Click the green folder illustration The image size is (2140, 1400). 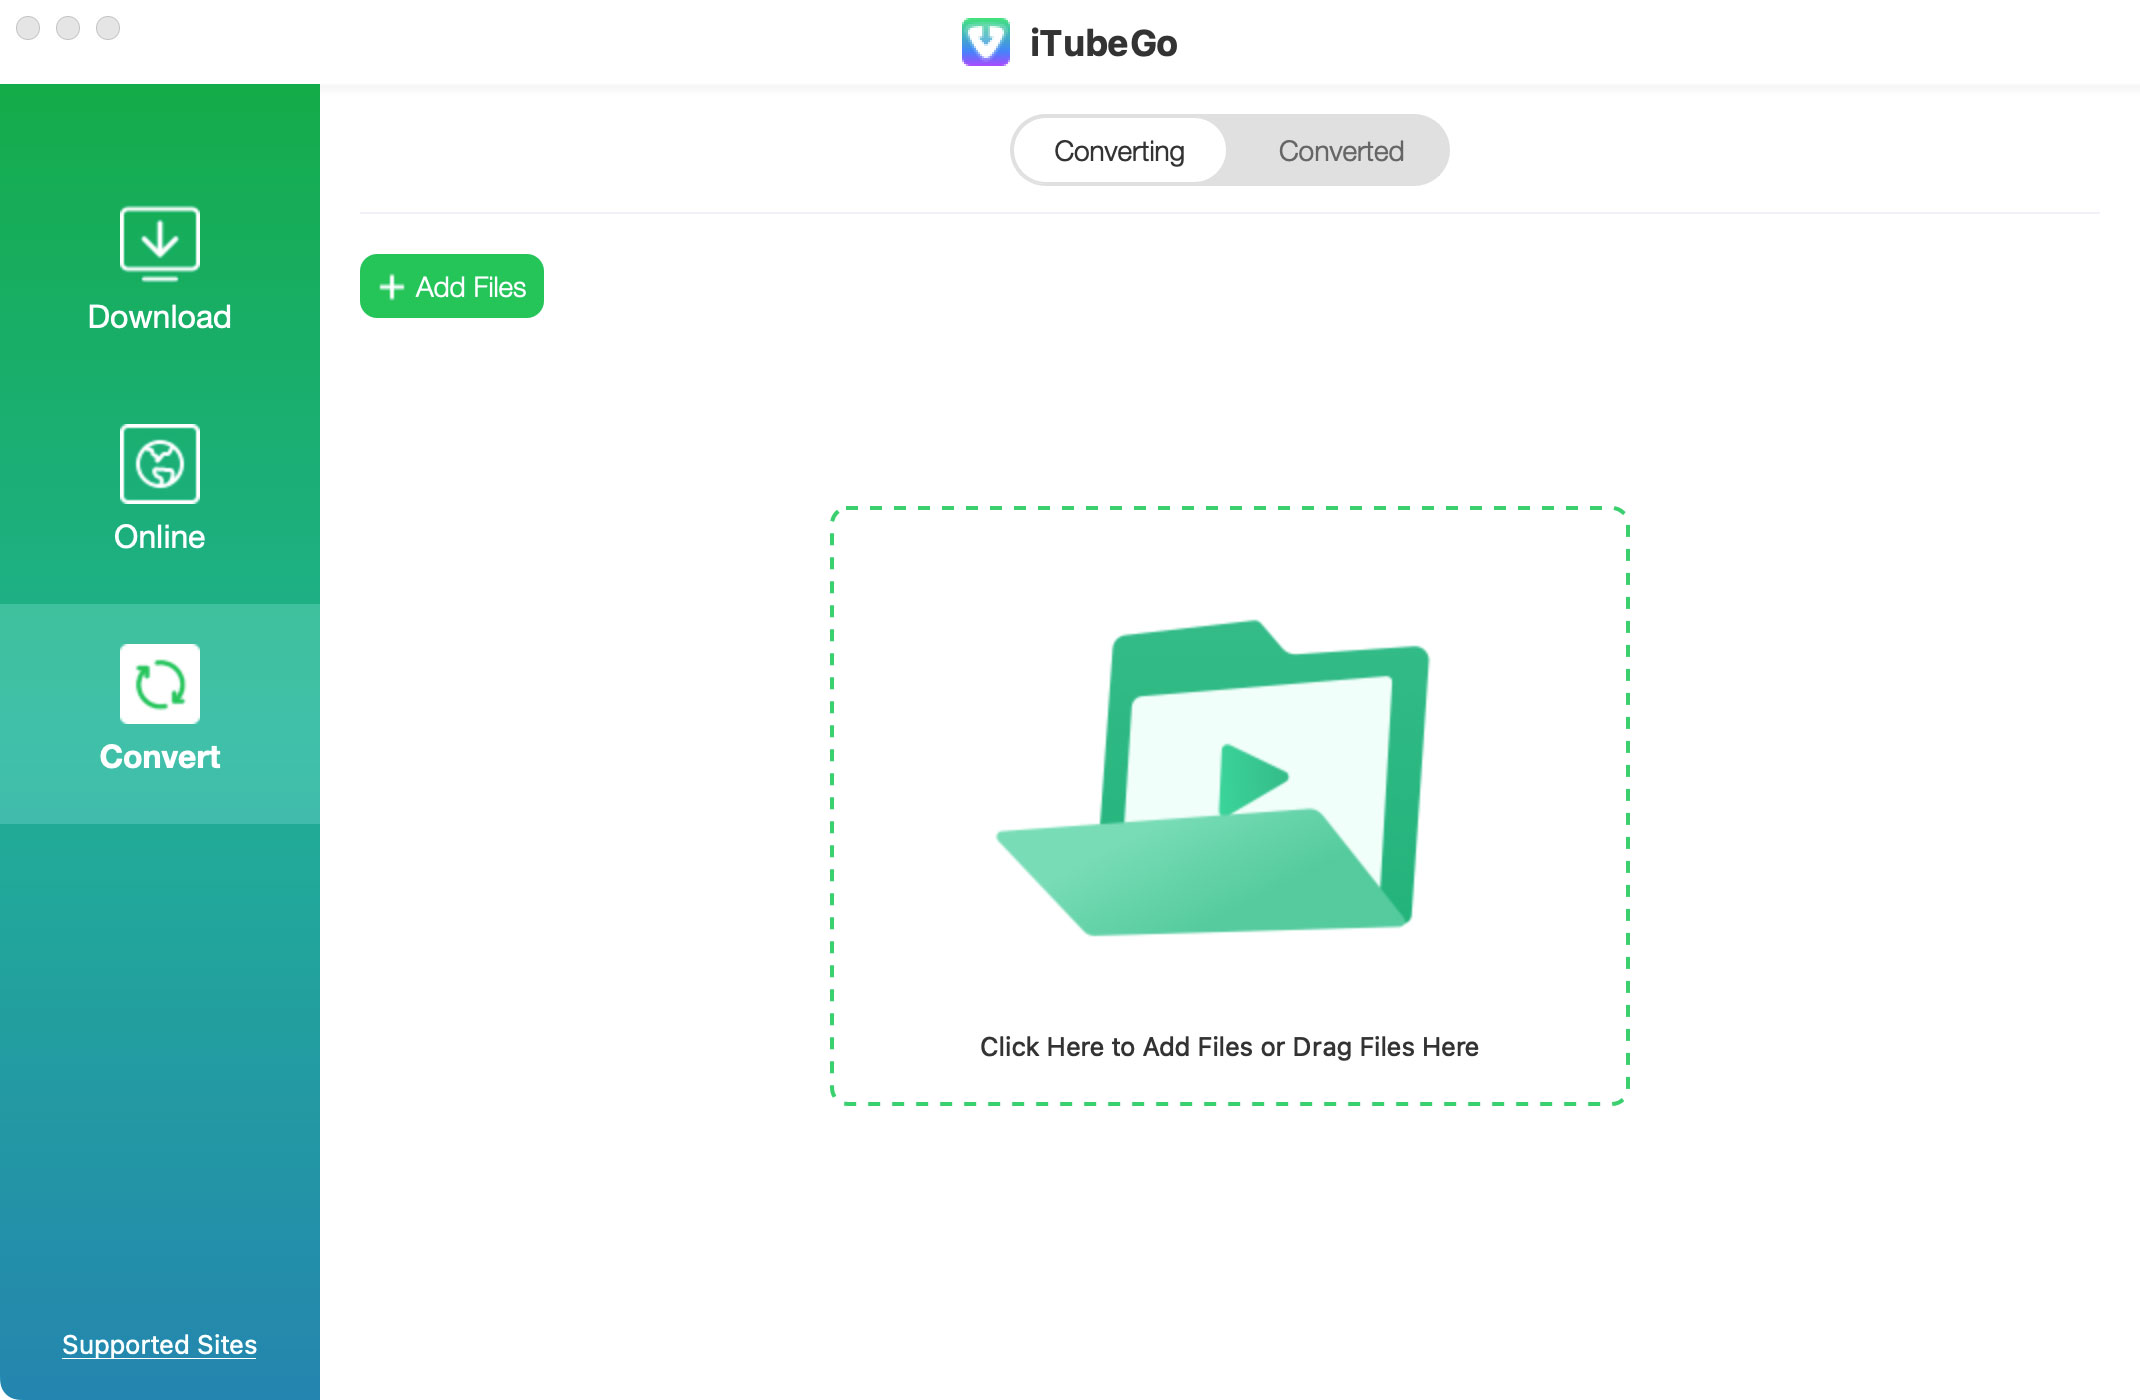pyautogui.click(x=1213, y=778)
